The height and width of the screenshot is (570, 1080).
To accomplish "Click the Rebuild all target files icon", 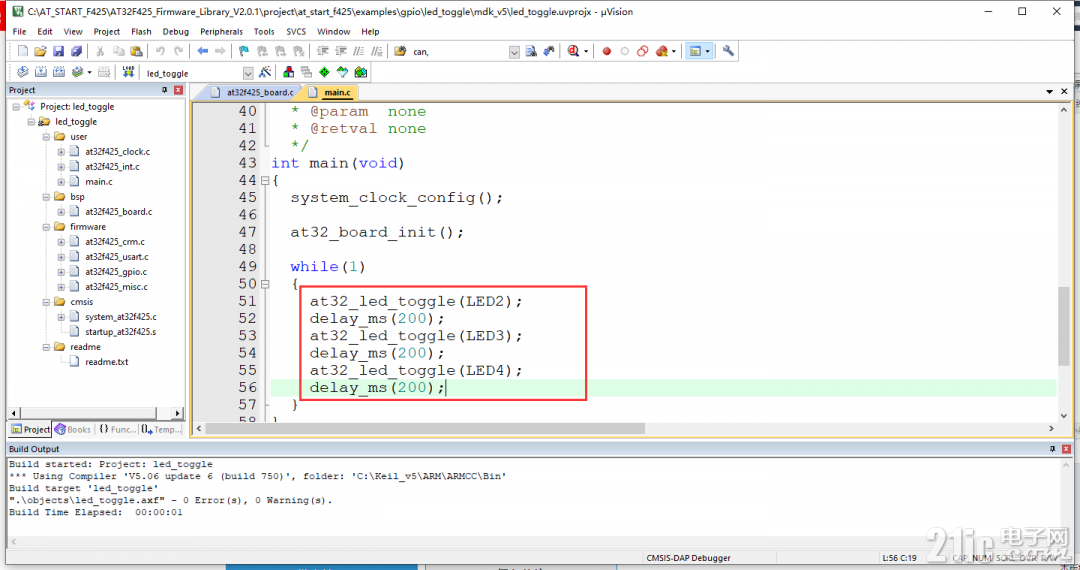I will click(59, 72).
